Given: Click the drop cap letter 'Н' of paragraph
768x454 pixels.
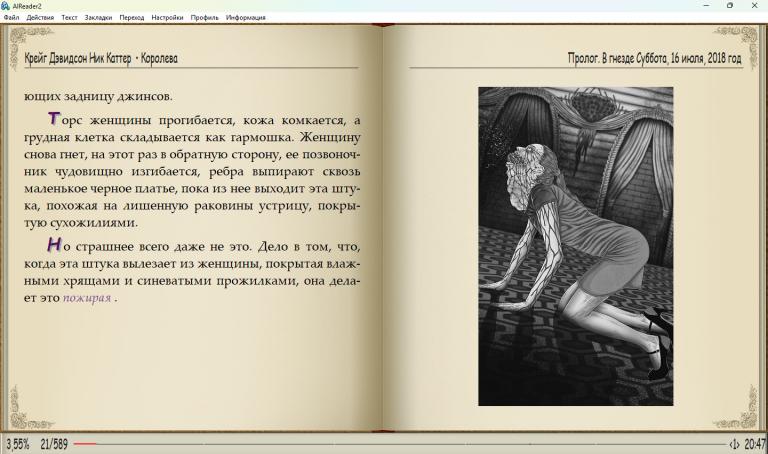Looking at the screenshot, I should pyautogui.click(x=54, y=244).
